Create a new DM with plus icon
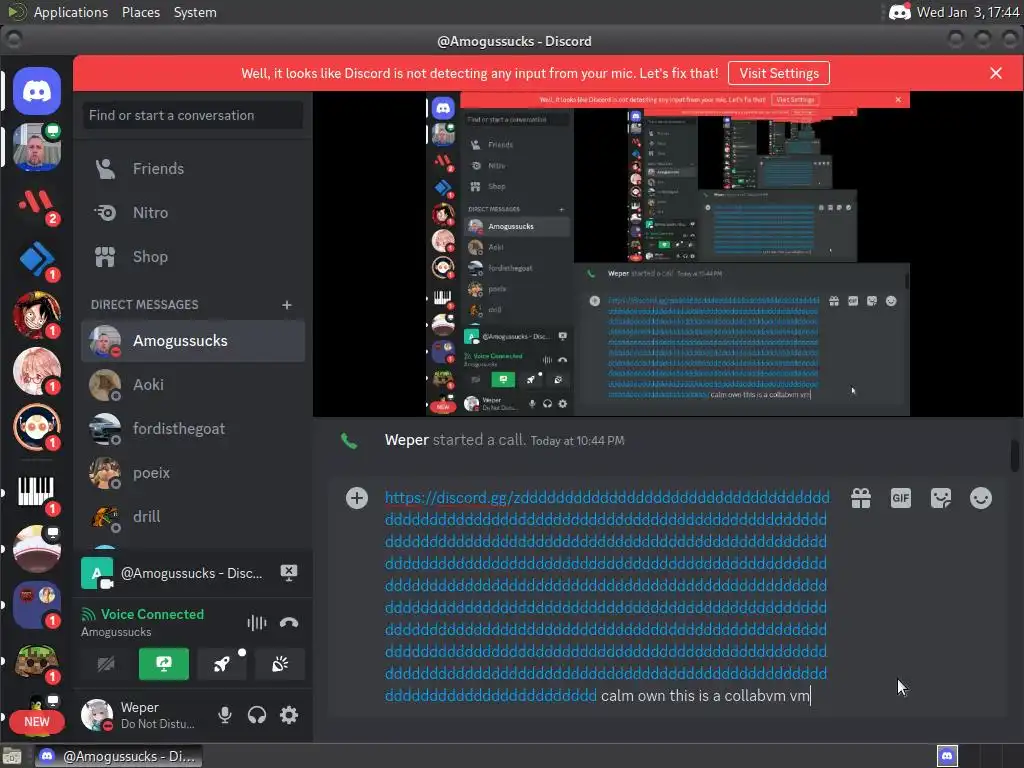Image resolution: width=1024 pixels, height=768 pixels. click(287, 305)
